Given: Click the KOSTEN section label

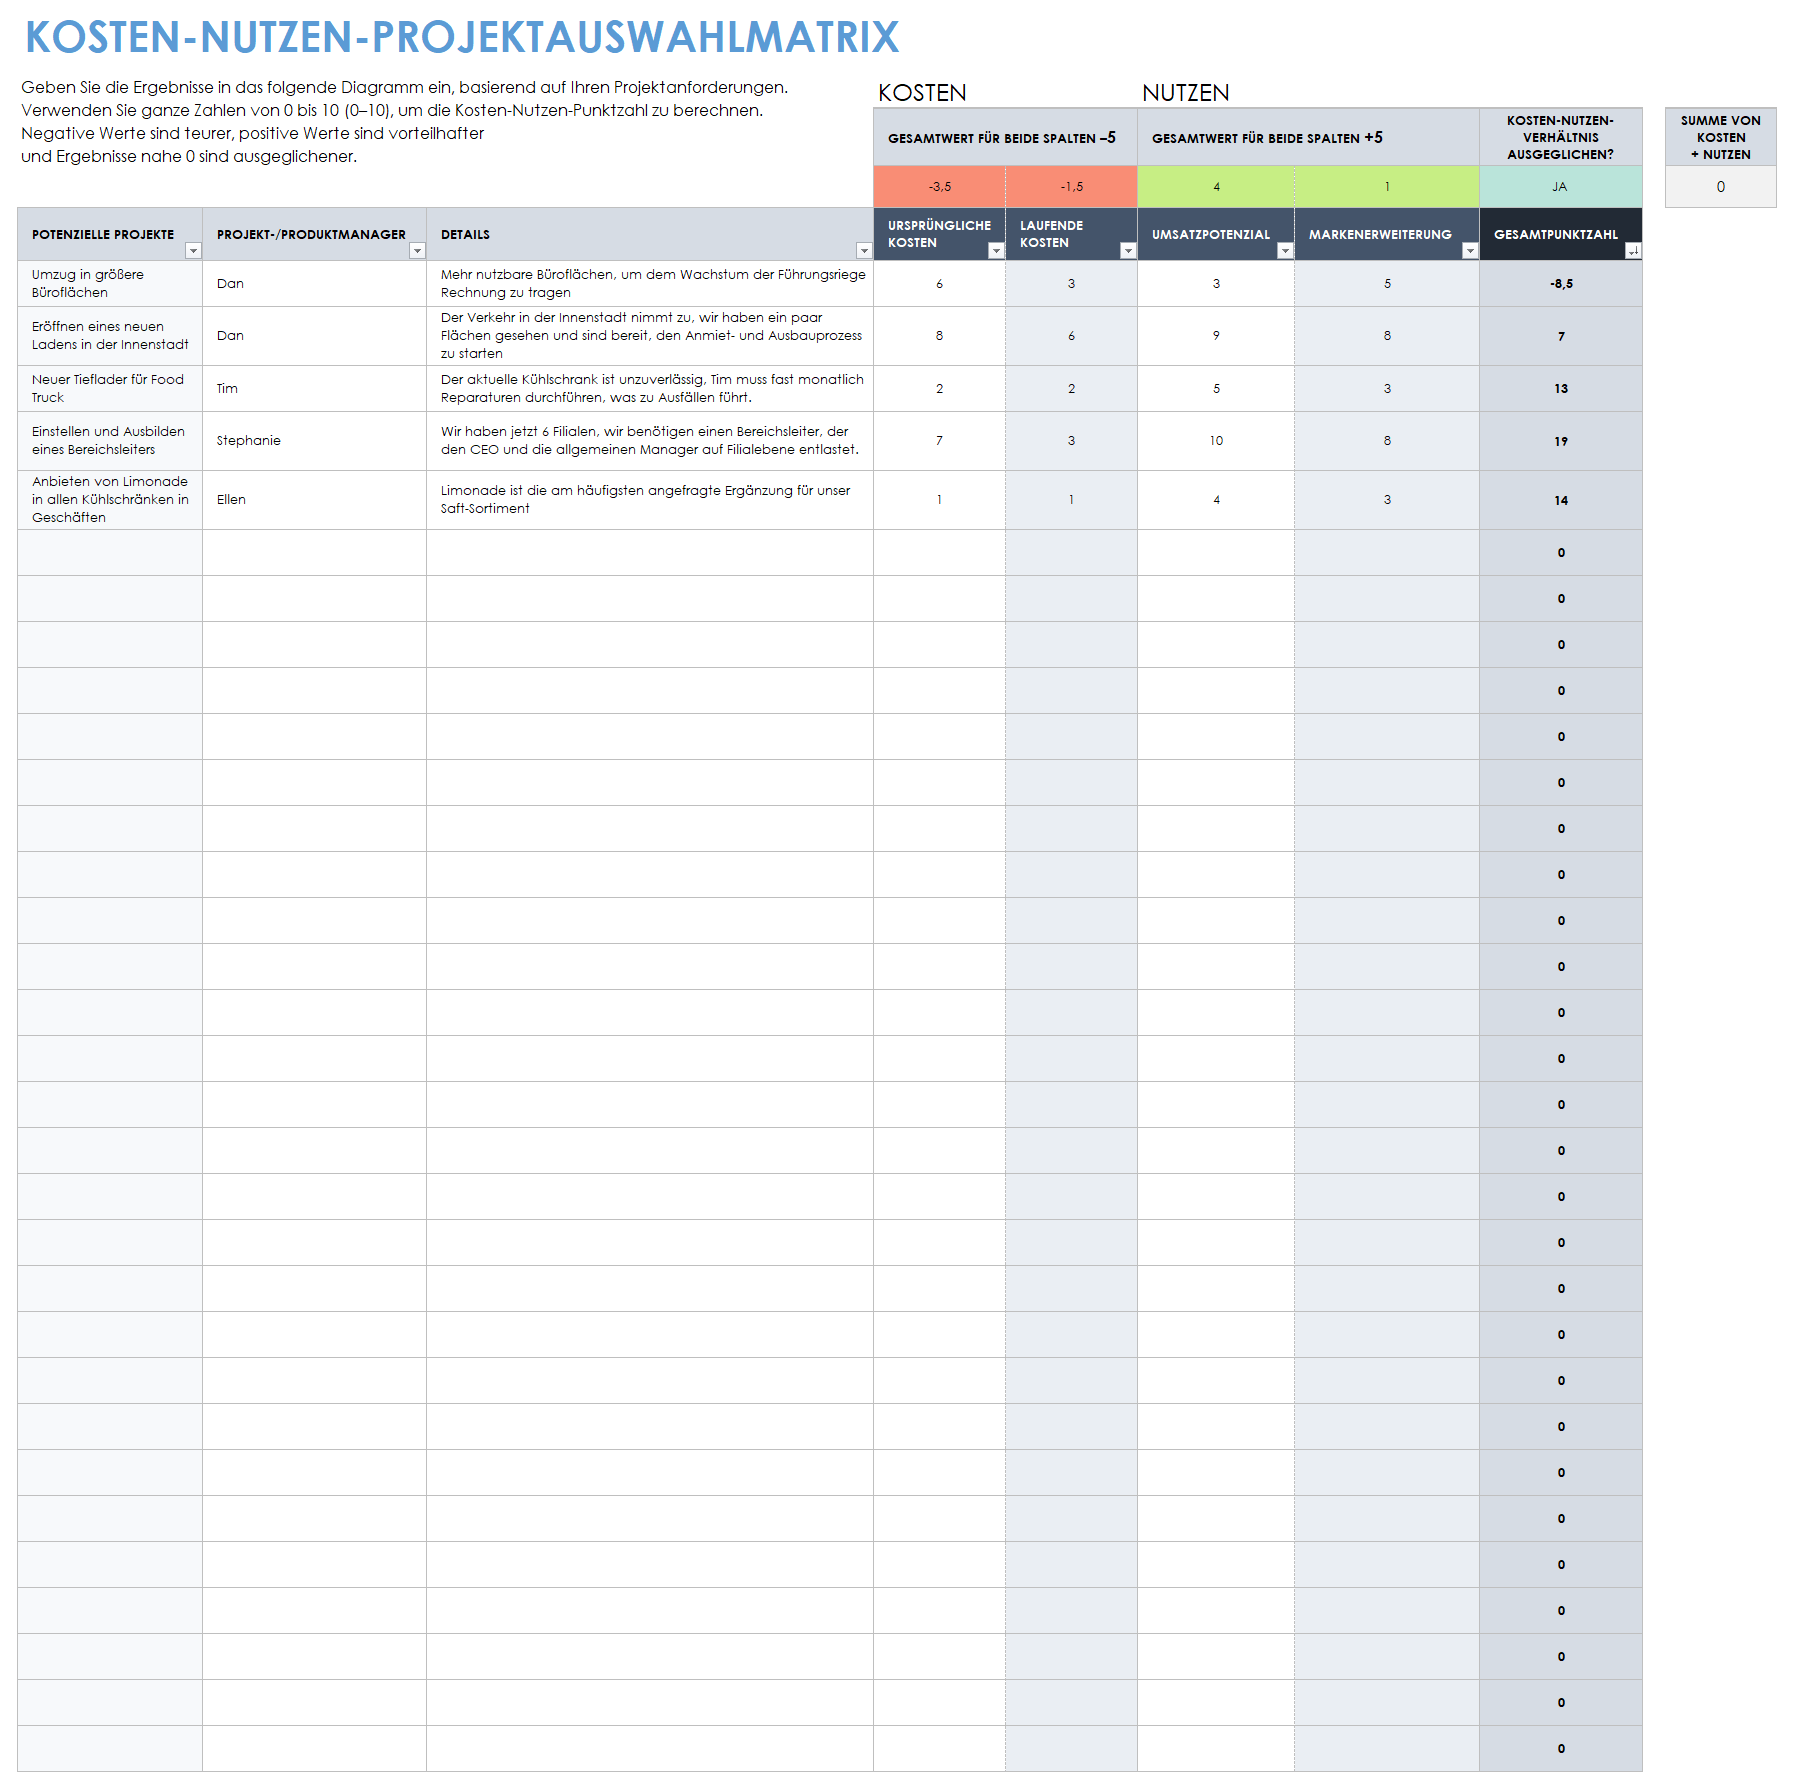Looking at the screenshot, I should [x=922, y=93].
